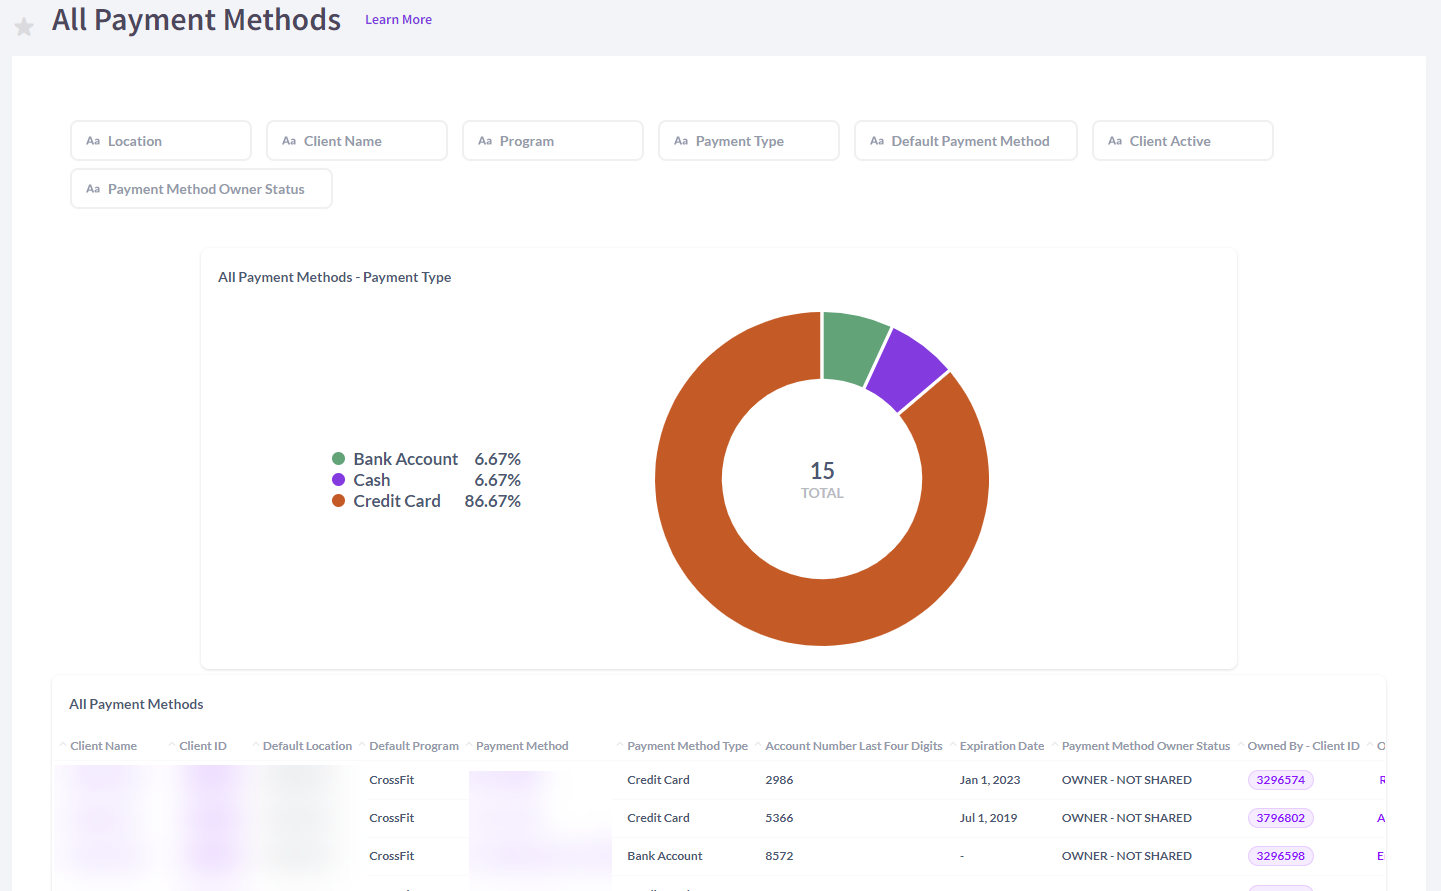Image resolution: width=1441 pixels, height=891 pixels.
Task: Click the Bank Account payment type cell
Action: 664,856
